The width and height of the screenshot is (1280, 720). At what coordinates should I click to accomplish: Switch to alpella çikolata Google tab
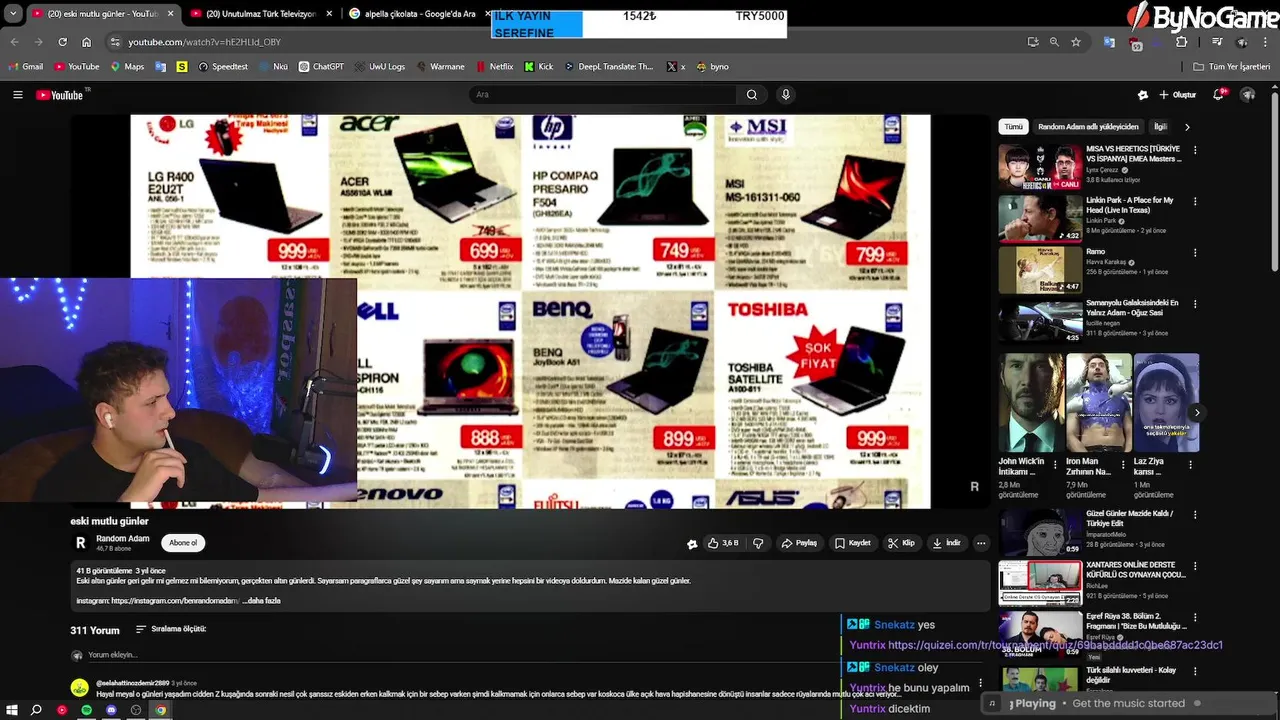[x=419, y=14]
